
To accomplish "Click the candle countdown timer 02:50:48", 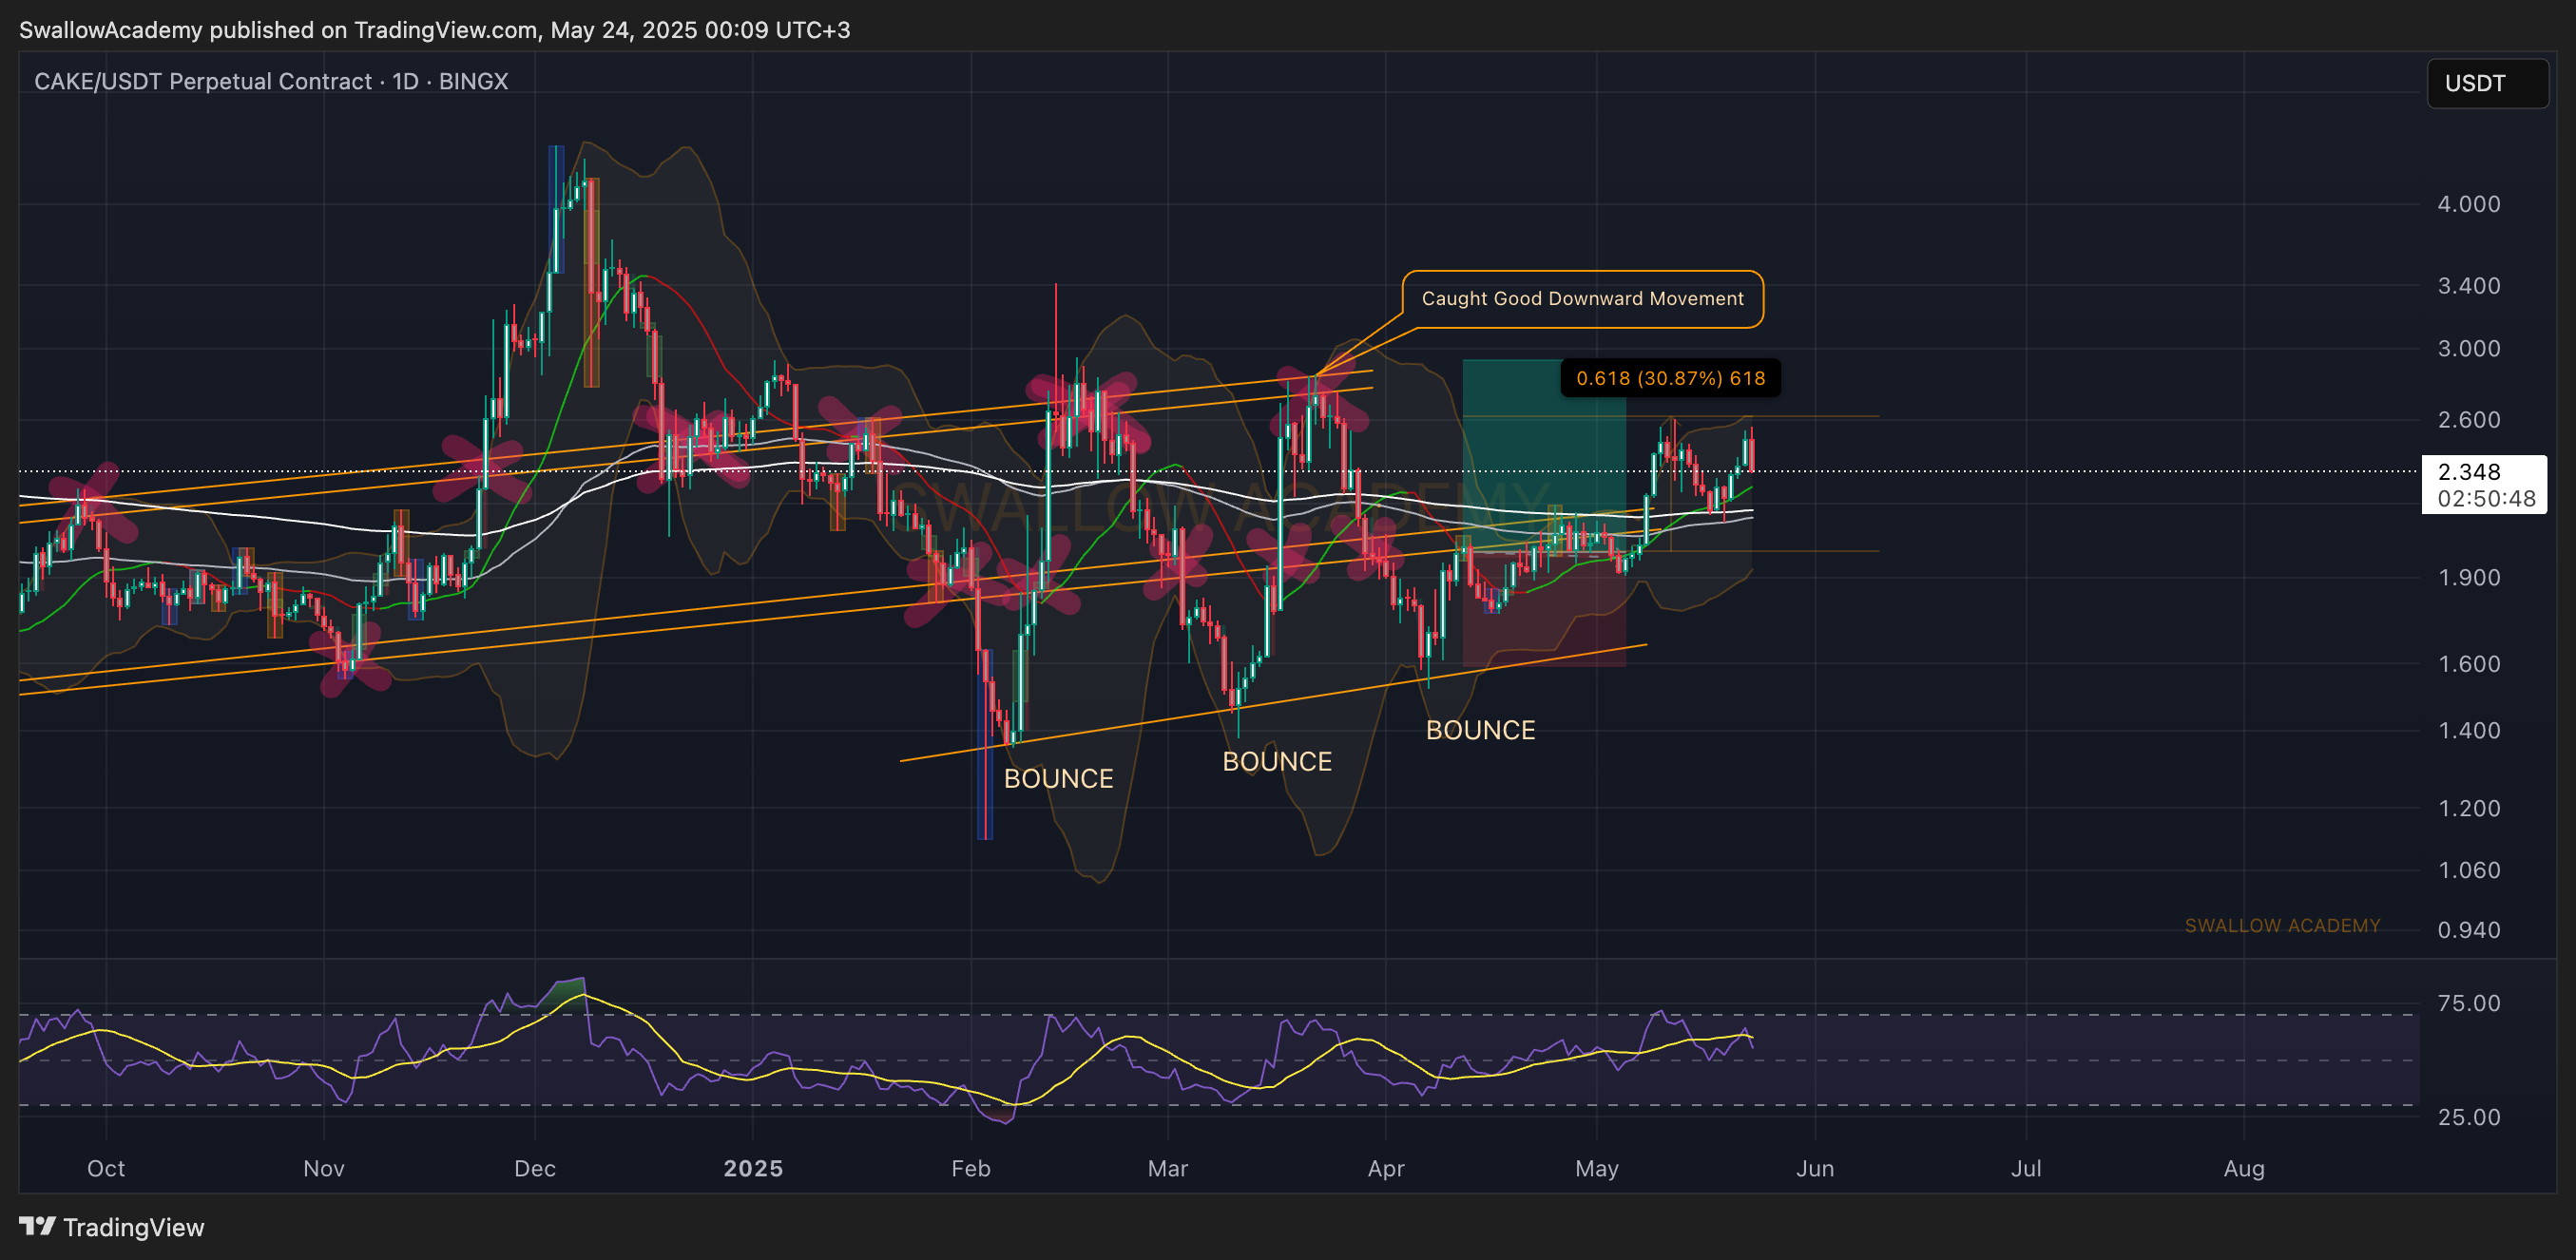I will [x=2486, y=498].
